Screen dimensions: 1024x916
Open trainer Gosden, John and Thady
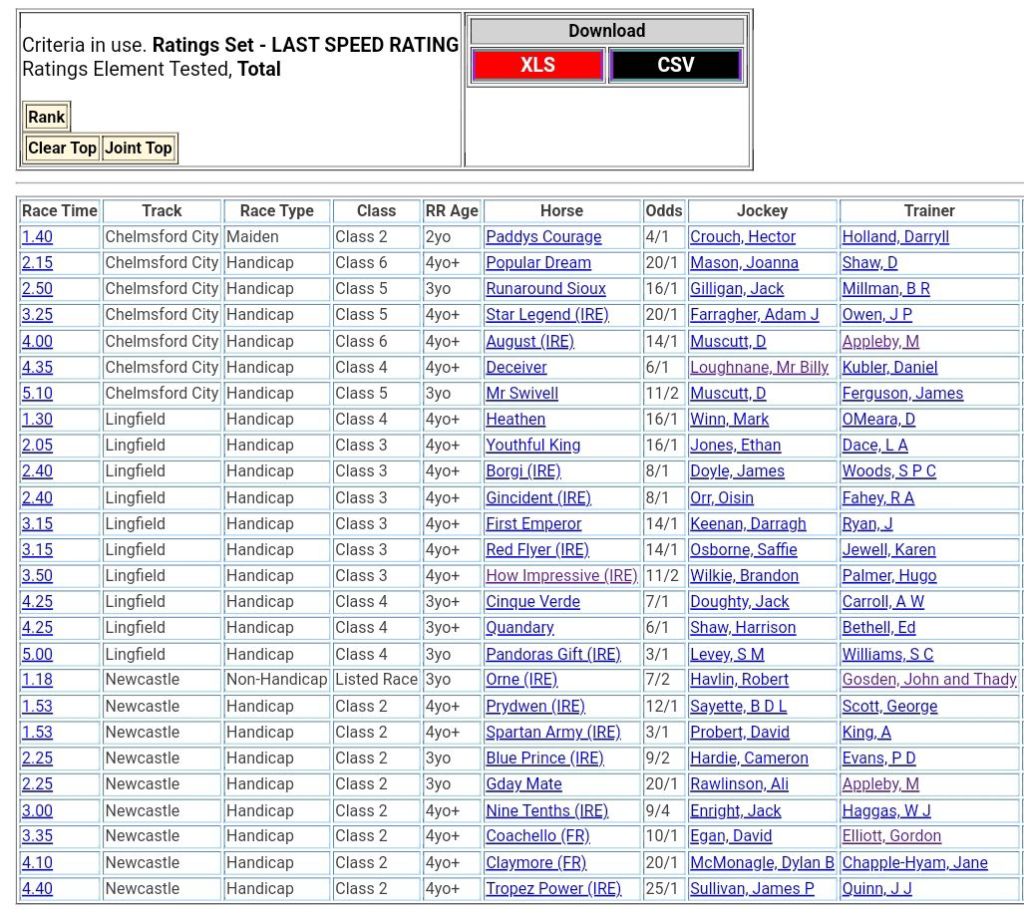tap(929, 680)
